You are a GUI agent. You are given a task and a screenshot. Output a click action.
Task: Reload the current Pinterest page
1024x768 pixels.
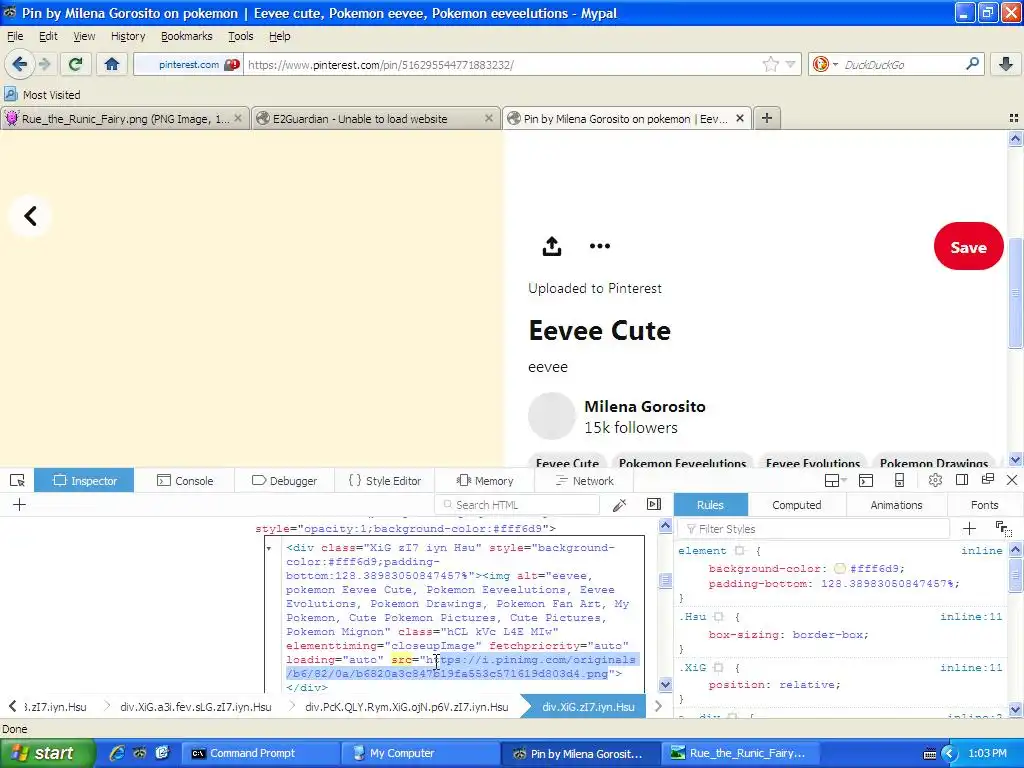[x=75, y=64]
